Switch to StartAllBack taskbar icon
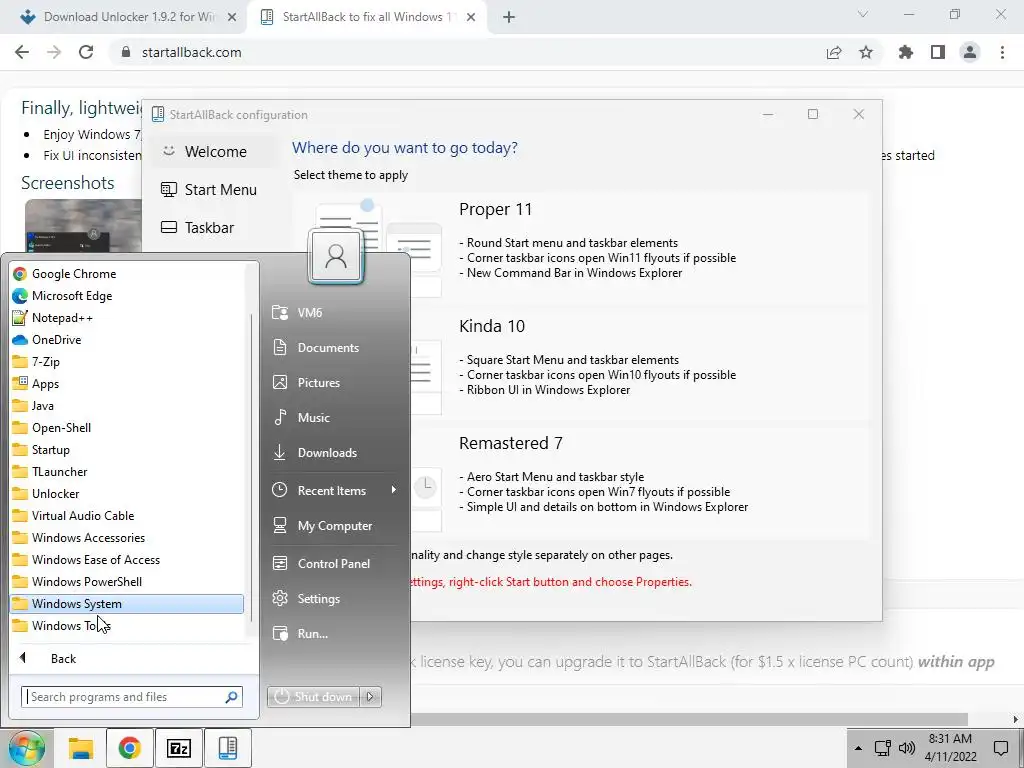 pyautogui.click(x=227, y=748)
